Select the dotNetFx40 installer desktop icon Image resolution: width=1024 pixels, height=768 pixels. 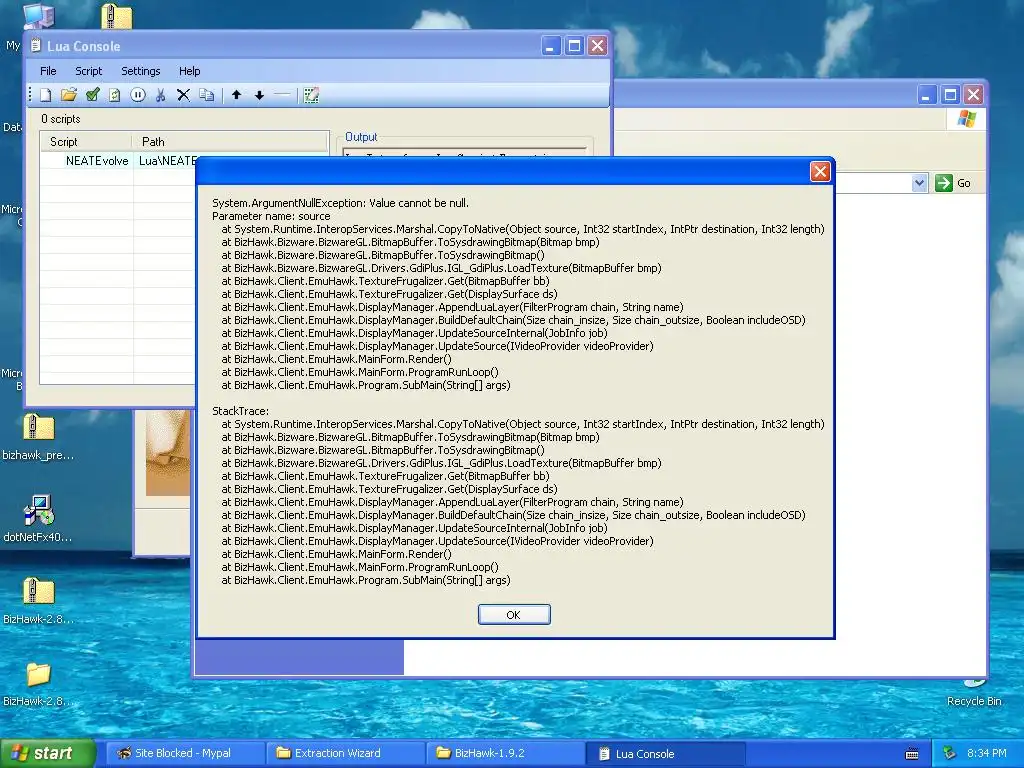pyautogui.click(x=39, y=510)
